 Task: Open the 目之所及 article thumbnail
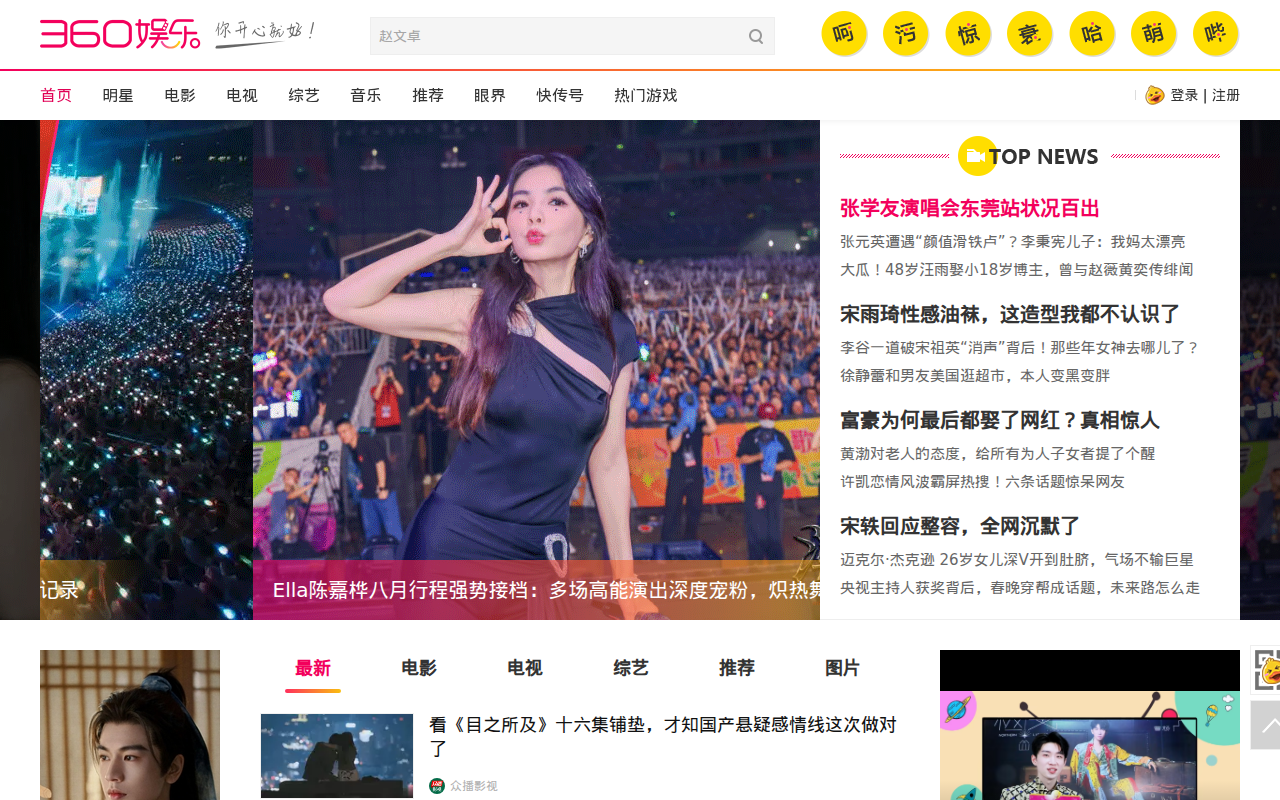[337, 755]
